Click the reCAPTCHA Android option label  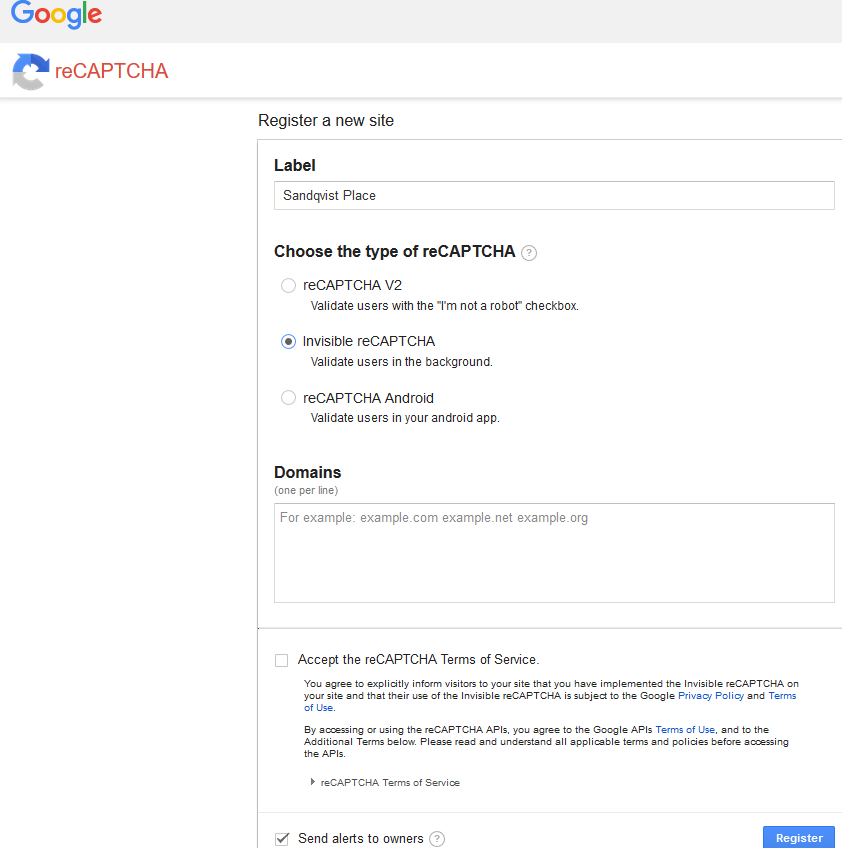[x=368, y=397]
